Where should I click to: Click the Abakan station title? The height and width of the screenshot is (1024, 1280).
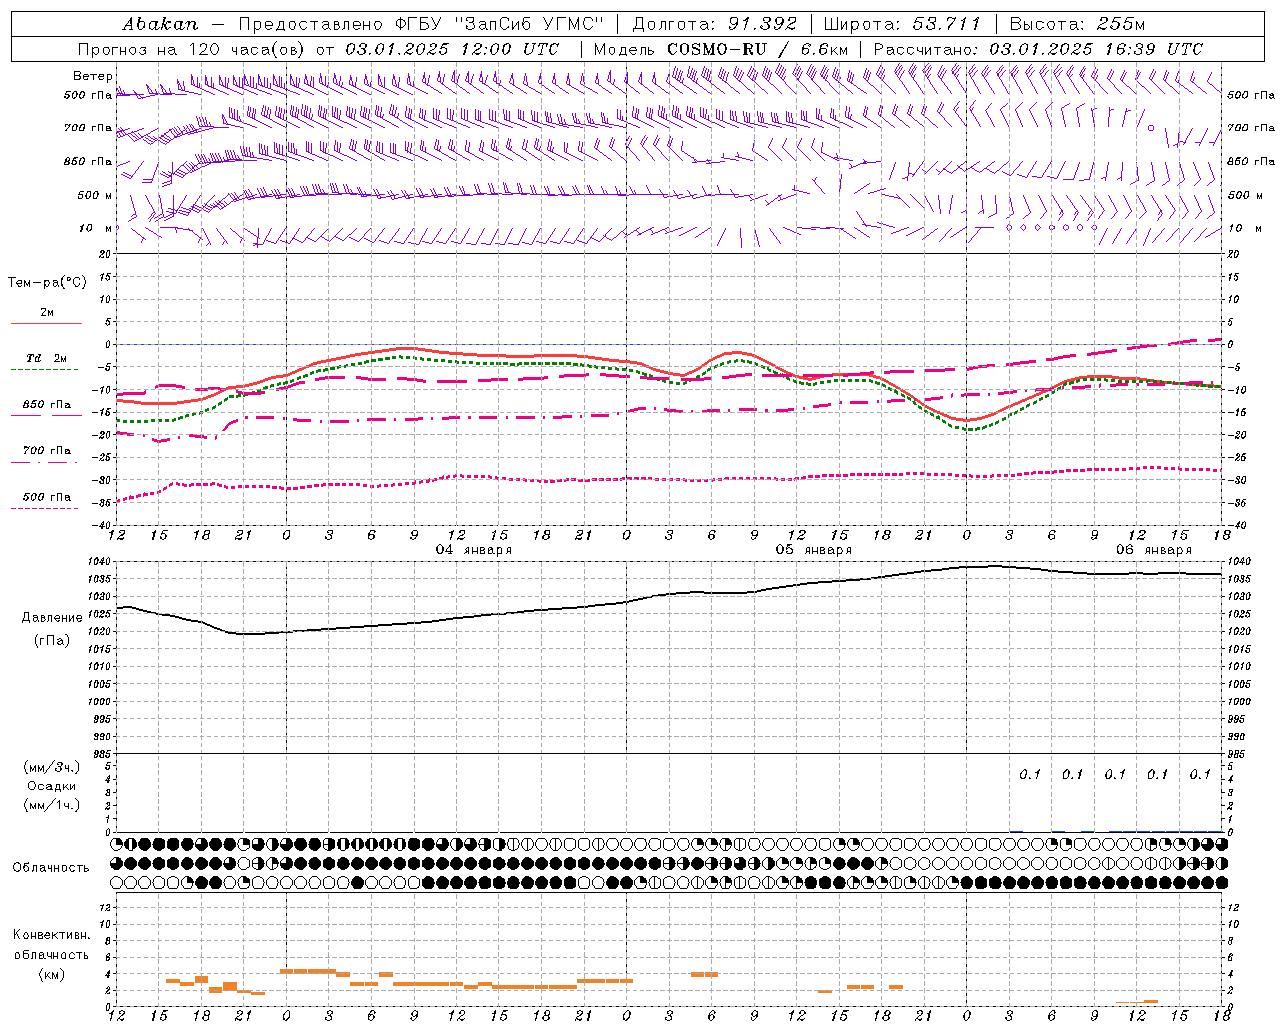160,24
